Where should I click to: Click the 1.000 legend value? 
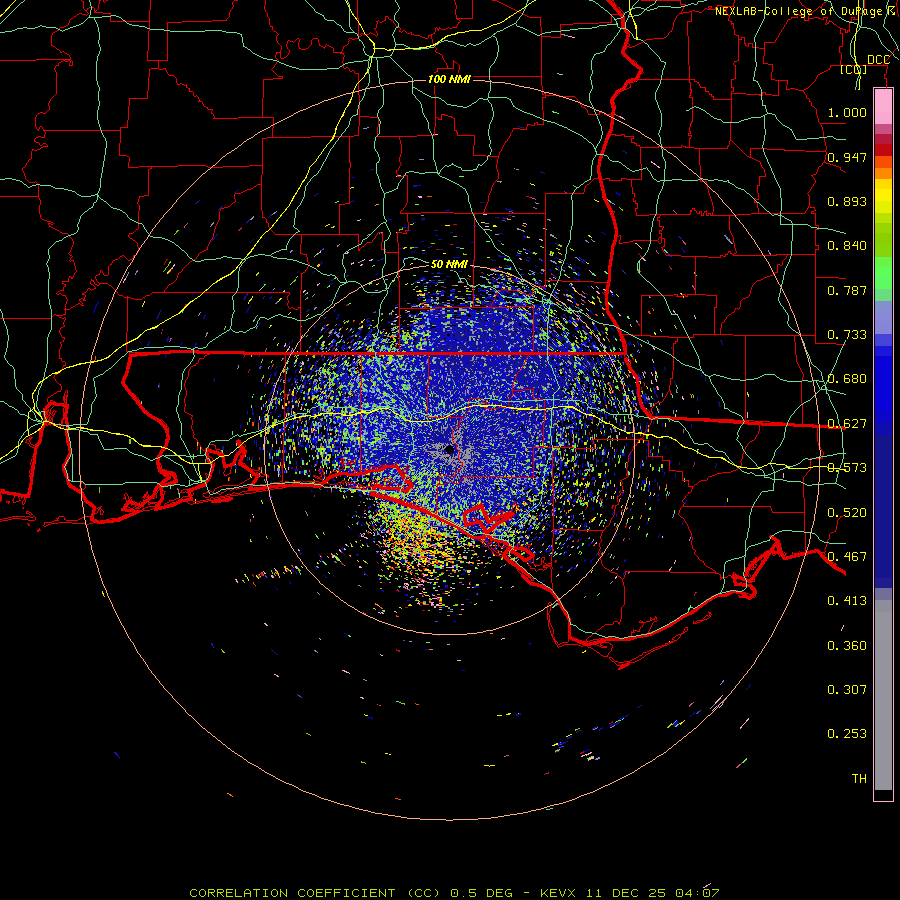[847, 112]
